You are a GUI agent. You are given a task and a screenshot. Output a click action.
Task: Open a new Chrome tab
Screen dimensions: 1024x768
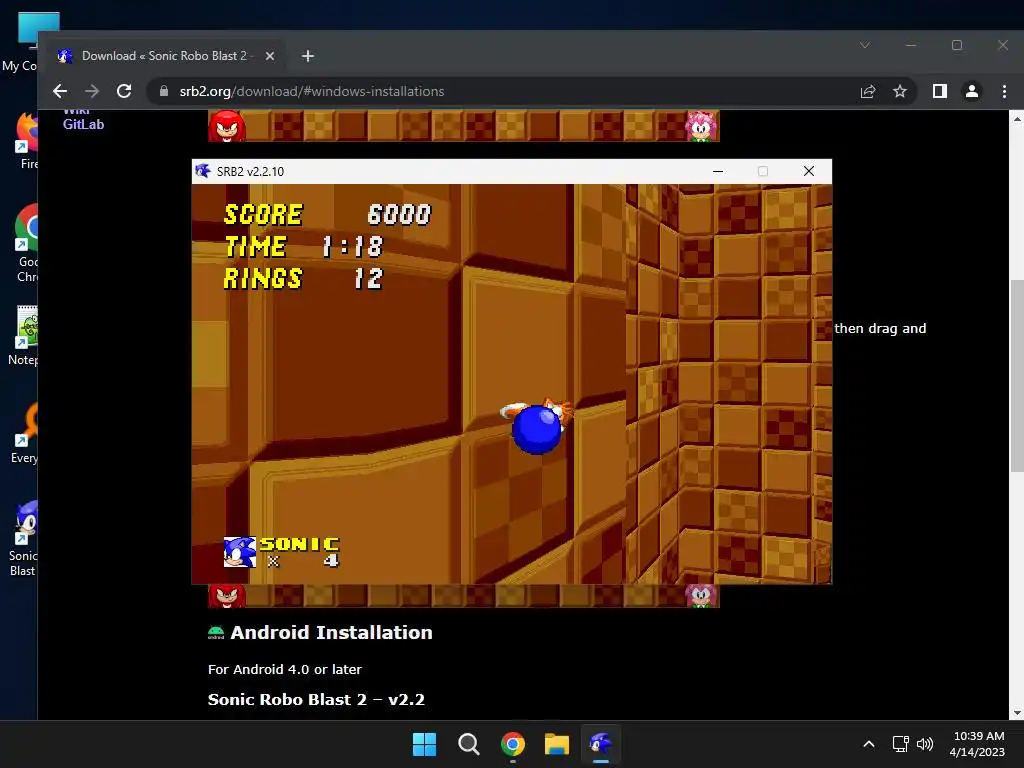pyautogui.click(x=308, y=56)
